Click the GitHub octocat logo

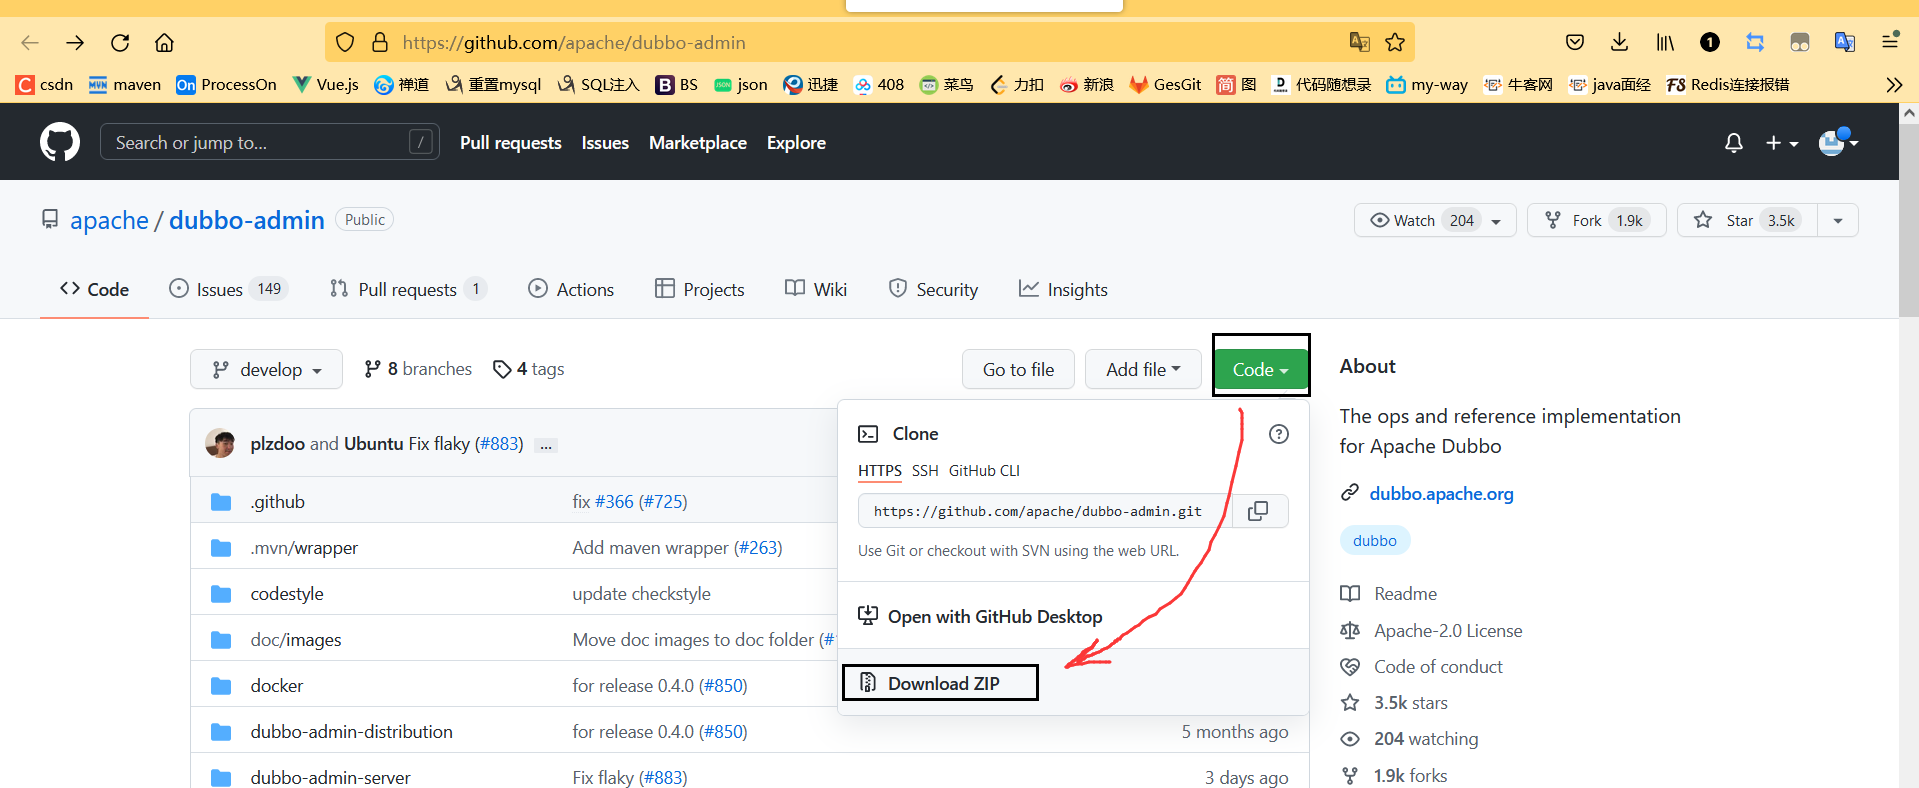tap(60, 142)
